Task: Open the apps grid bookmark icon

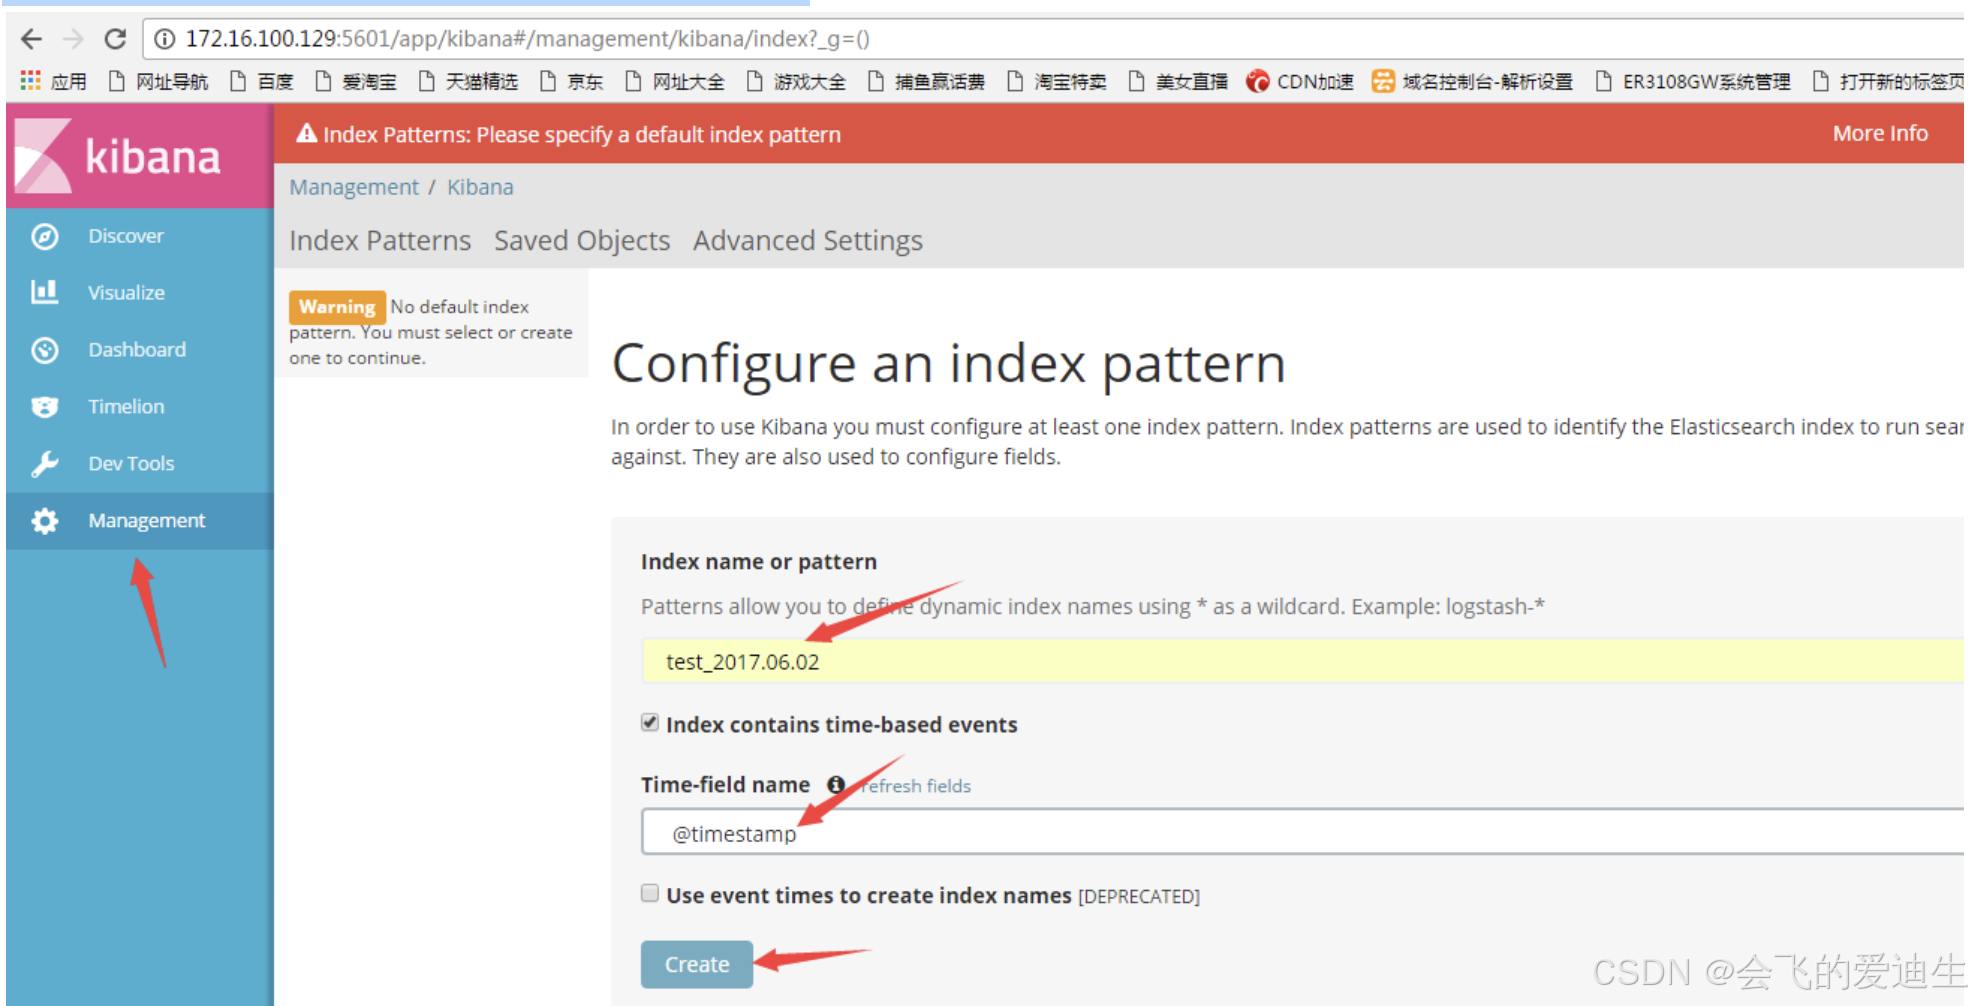Action: [x=31, y=80]
